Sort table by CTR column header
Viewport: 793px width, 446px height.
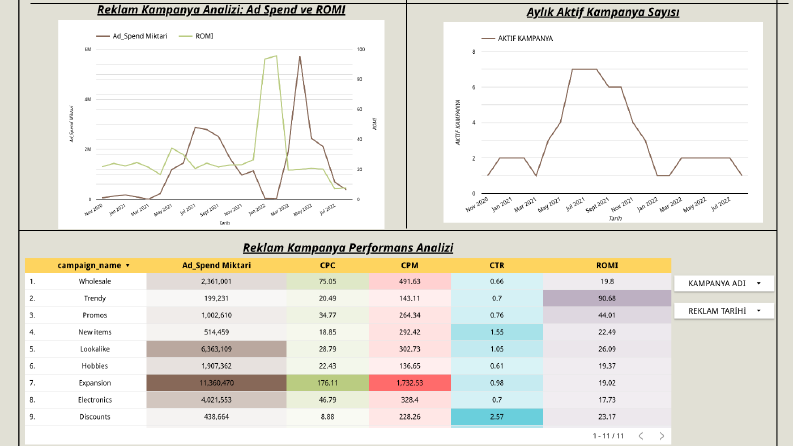tap(497, 265)
